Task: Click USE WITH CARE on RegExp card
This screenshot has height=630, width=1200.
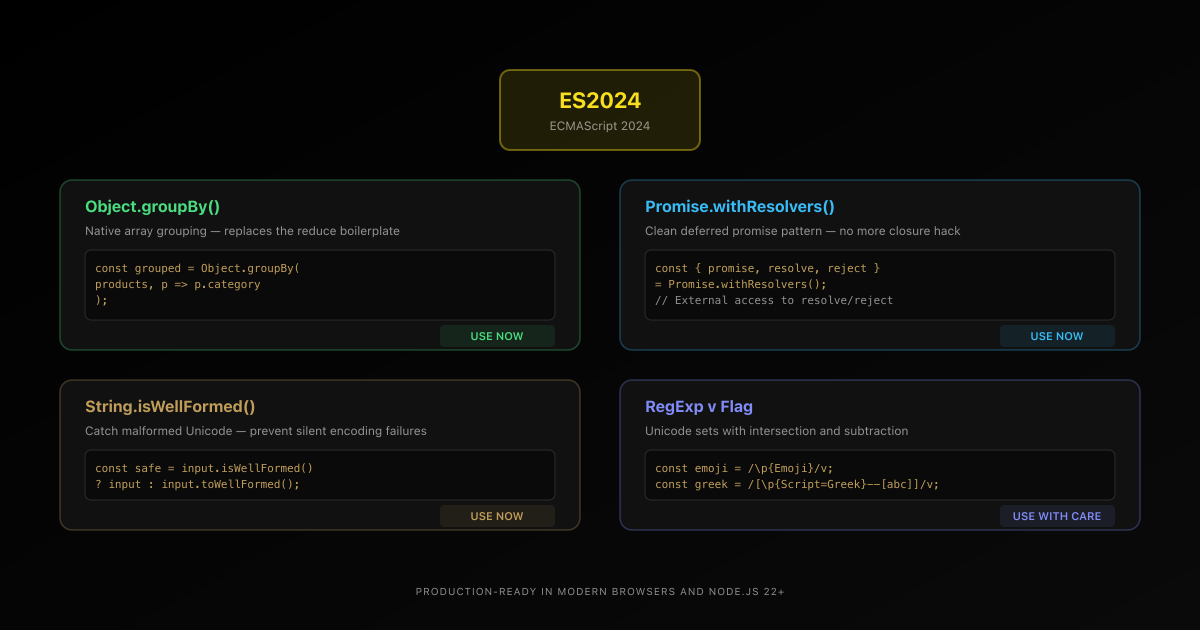Action: [1057, 516]
